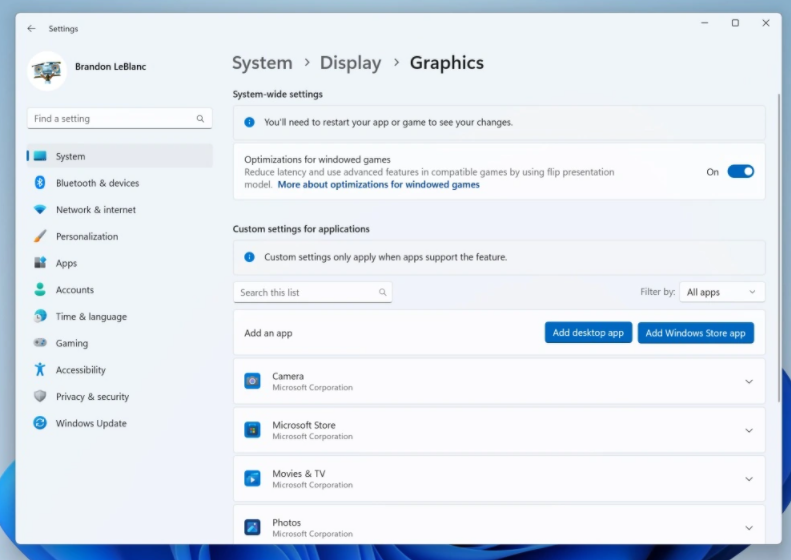This screenshot has width=791, height=560.
Task: Expand the Microsoft Store row chevron
Action: tap(749, 430)
